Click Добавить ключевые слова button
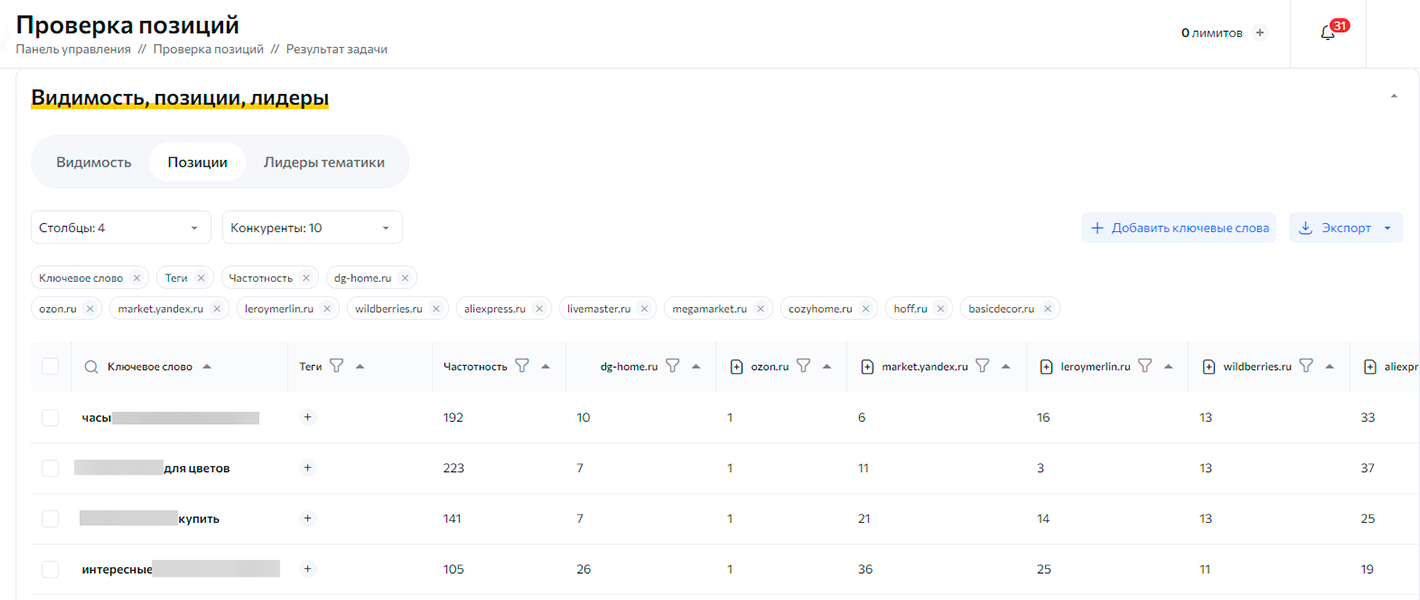 [x=1179, y=228]
